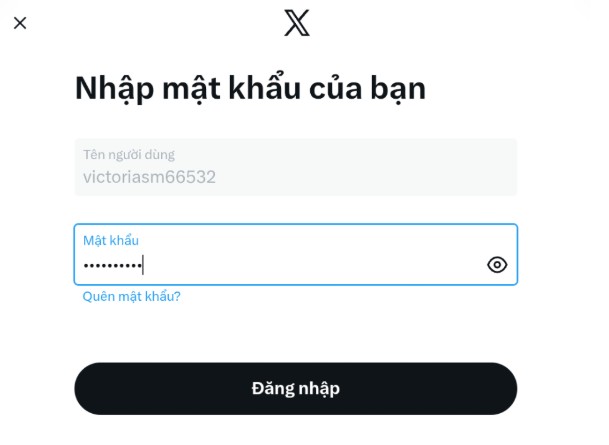Viewport: 609px width, 445px height.
Task: Open the "Quên mật khẩu?" link
Action: point(131,297)
